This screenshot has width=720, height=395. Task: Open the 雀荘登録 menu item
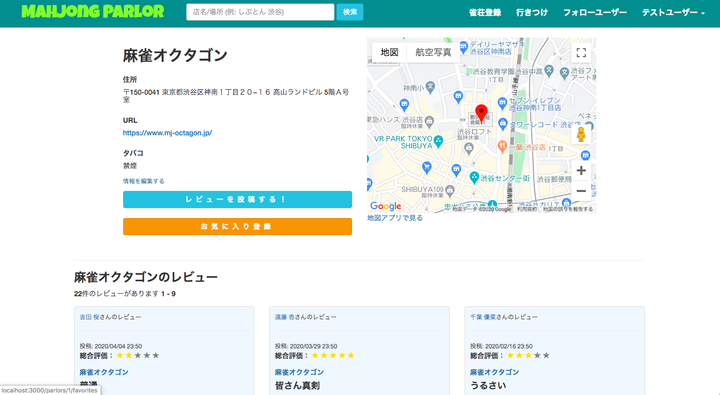485,13
